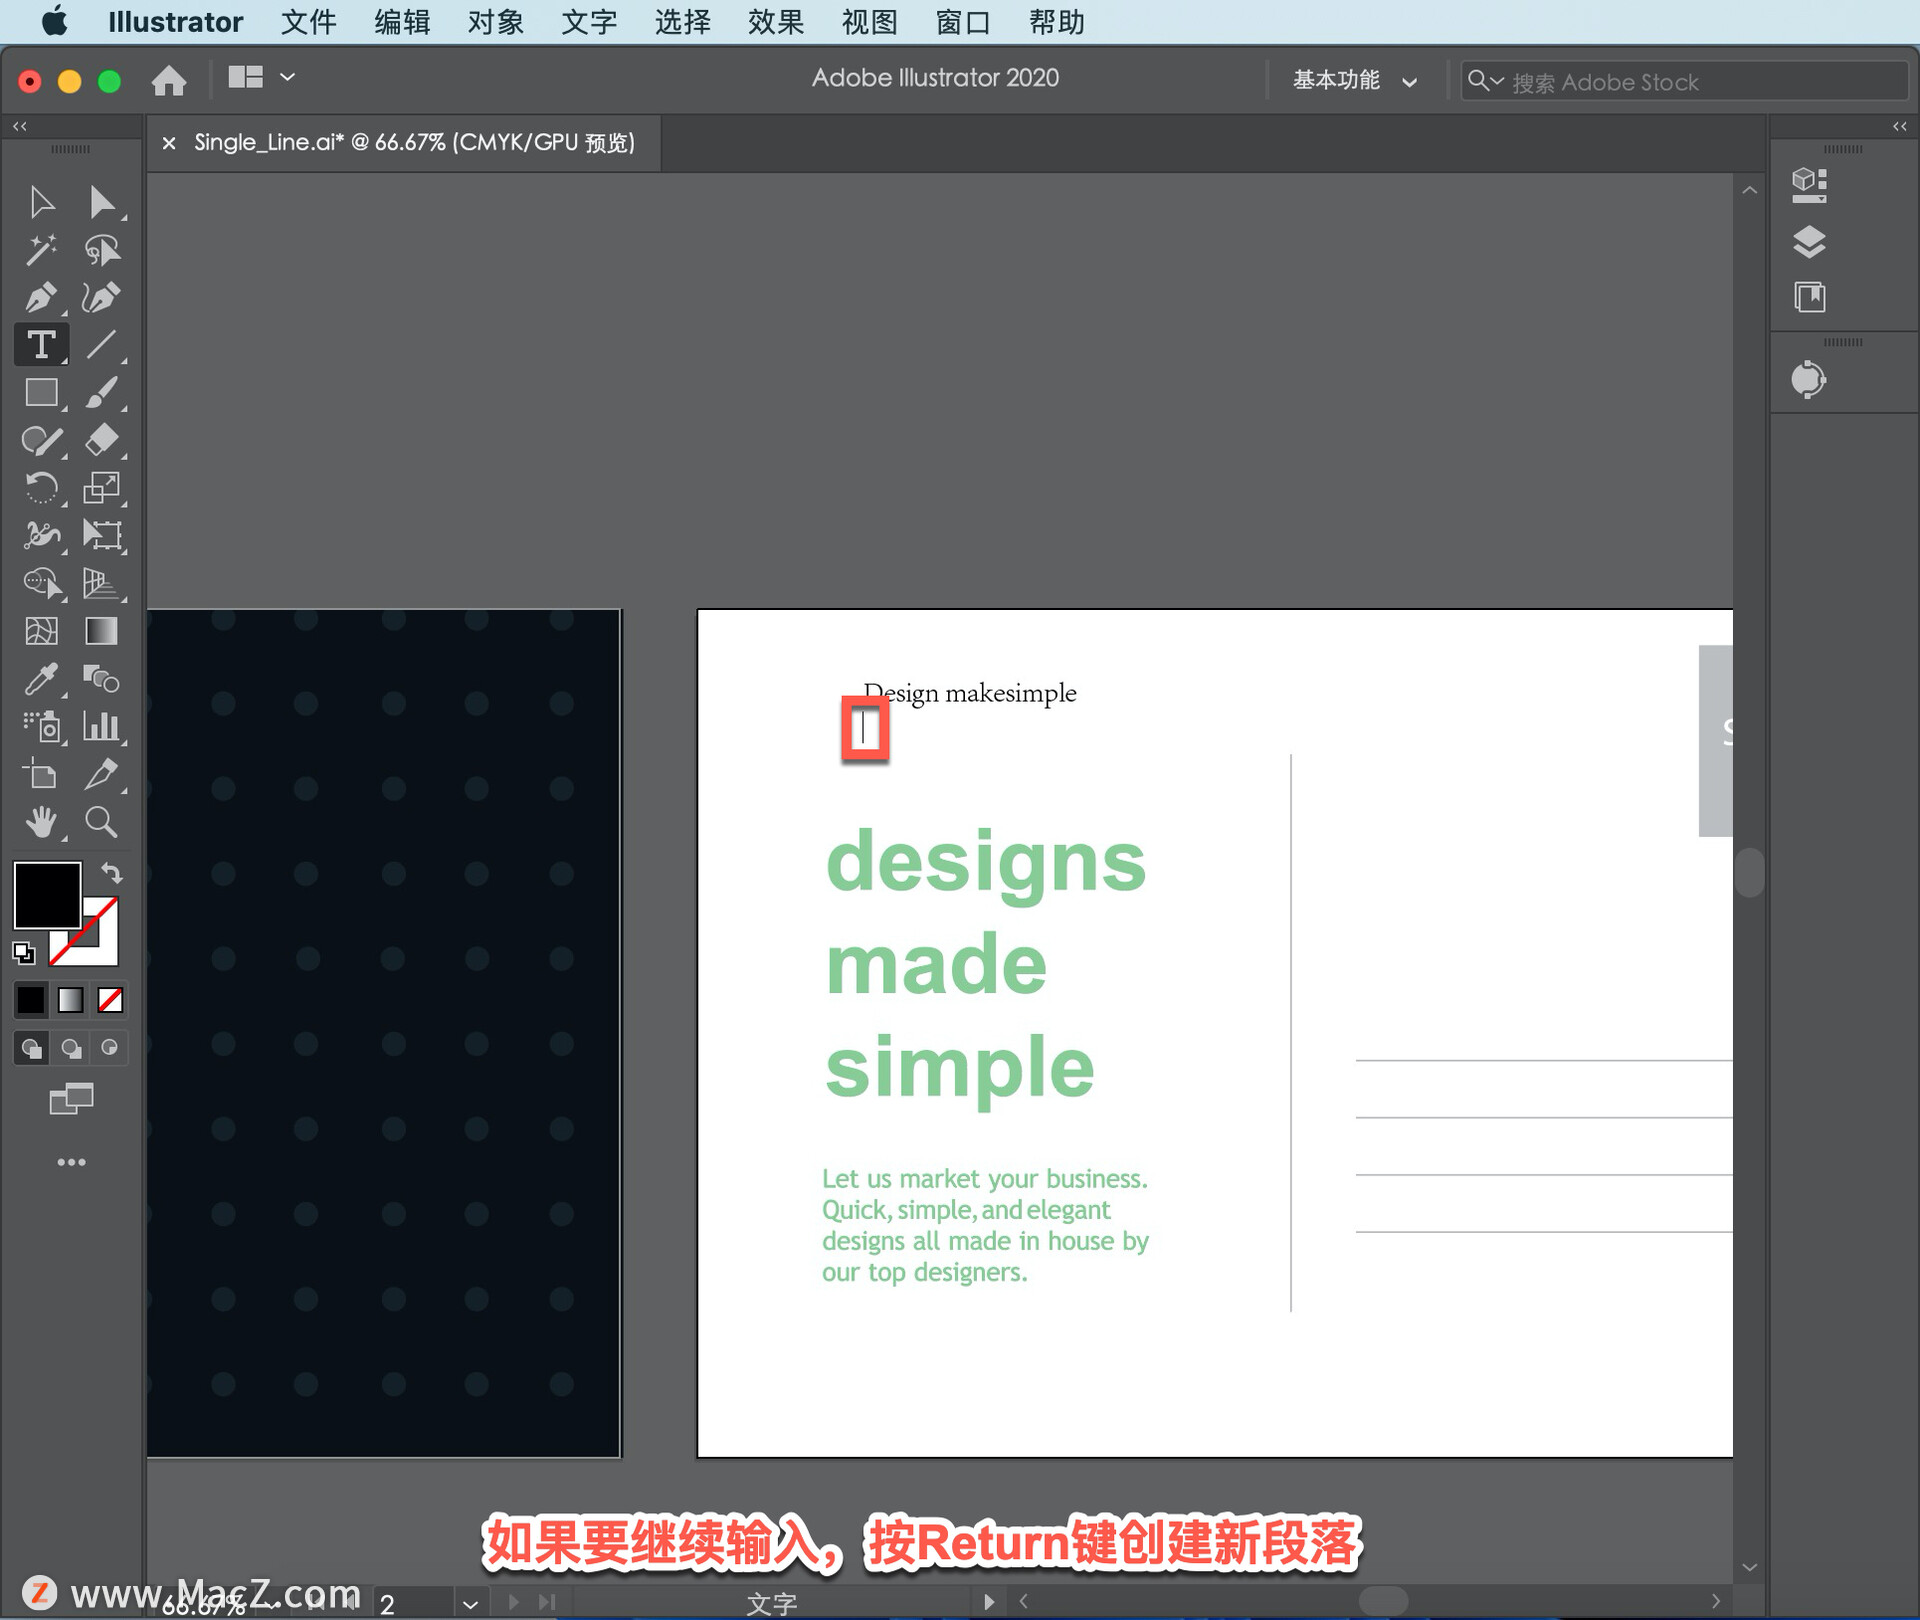The image size is (1920, 1620).
Task: Select the Pen tool
Action: [x=41, y=298]
